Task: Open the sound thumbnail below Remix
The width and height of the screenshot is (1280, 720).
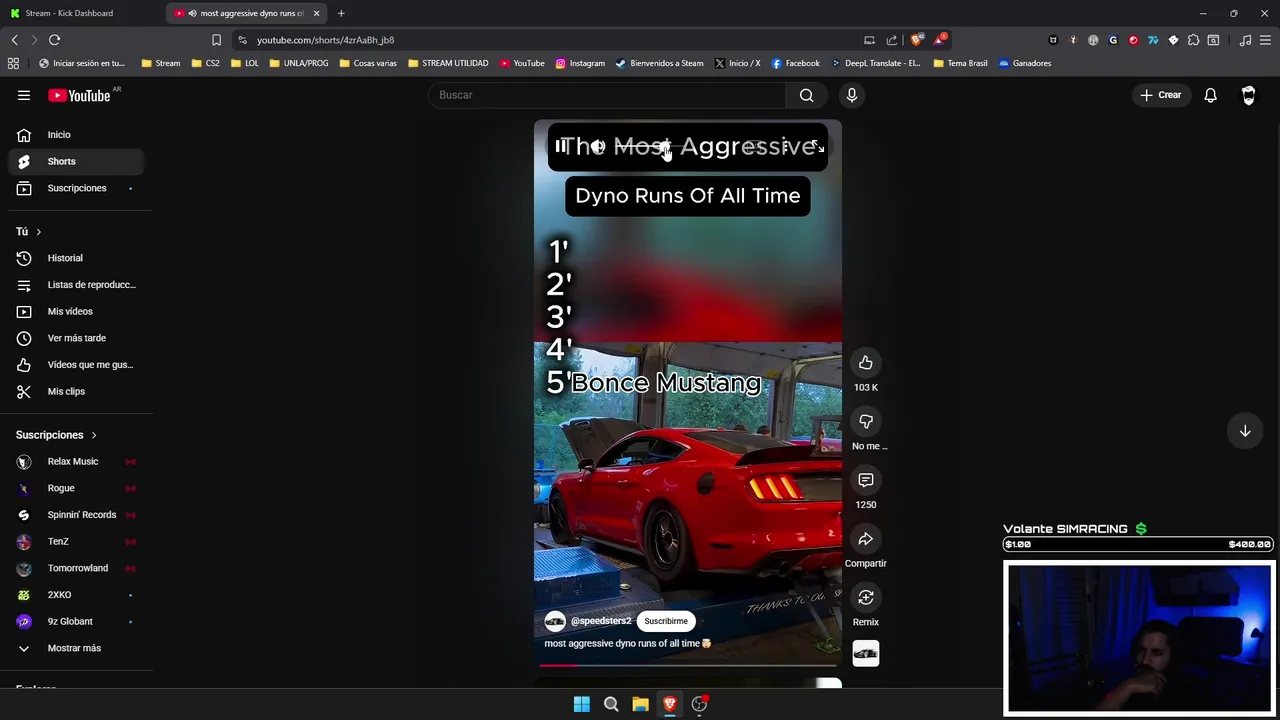Action: tap(866, 654)
